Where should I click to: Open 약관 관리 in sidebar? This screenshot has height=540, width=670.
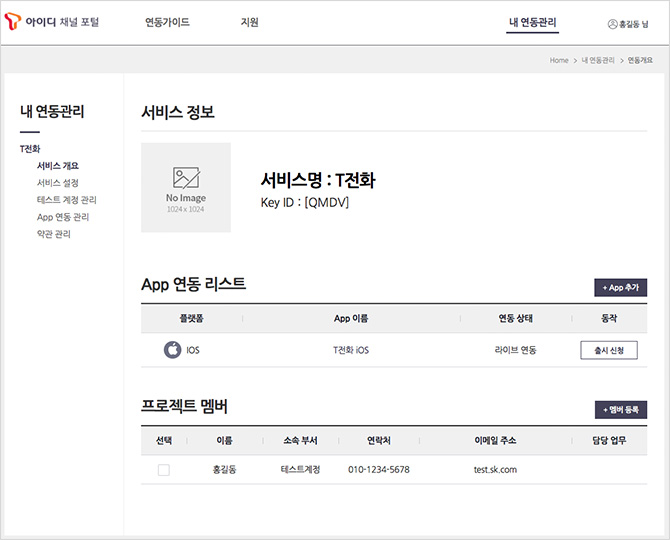[54, 234]
